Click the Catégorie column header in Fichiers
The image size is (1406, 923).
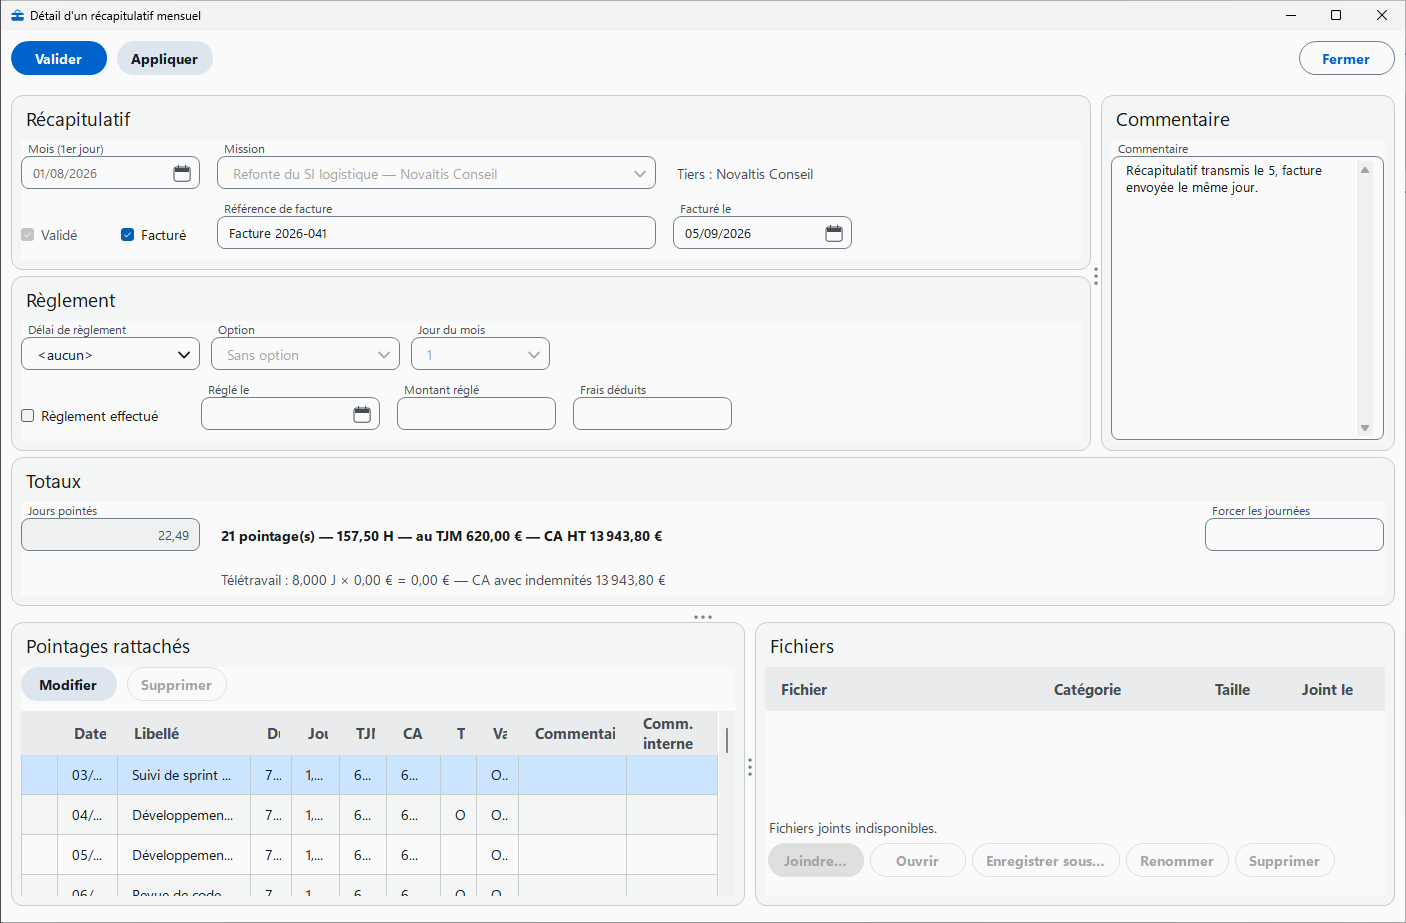point(1087,689)
